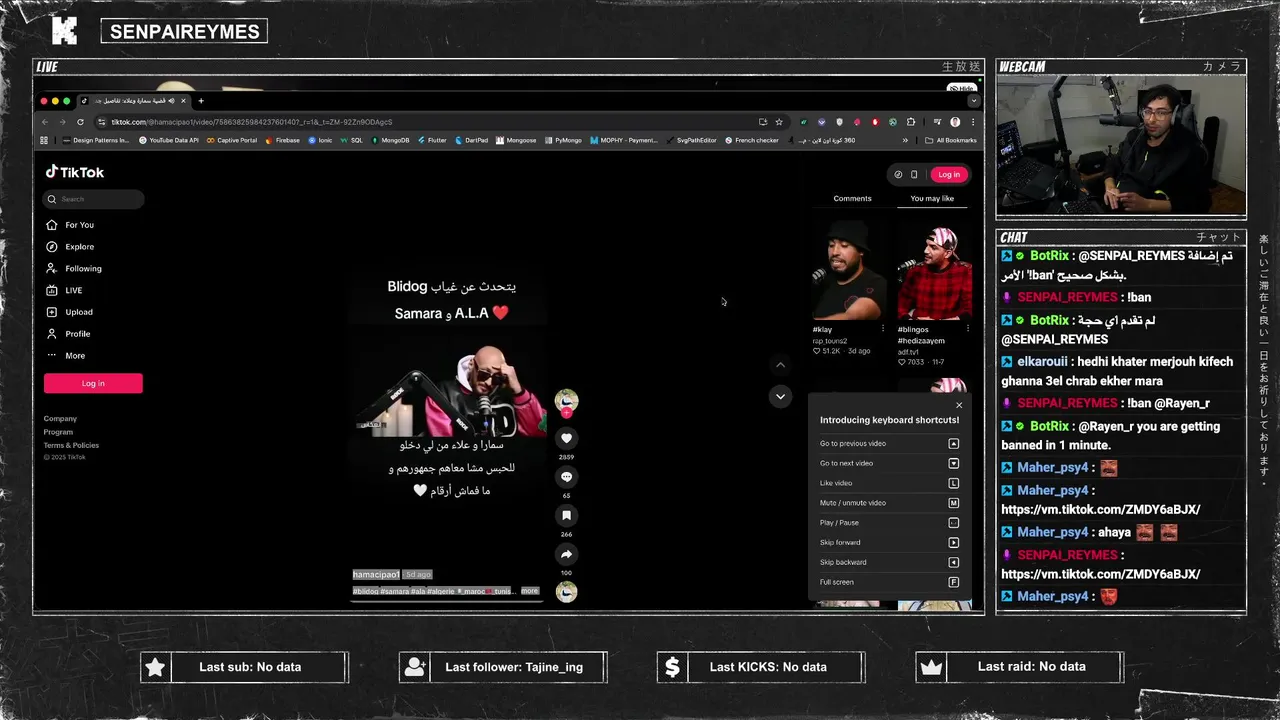
Task: Open the MongoDB bookmark
Action: (390, 140)
